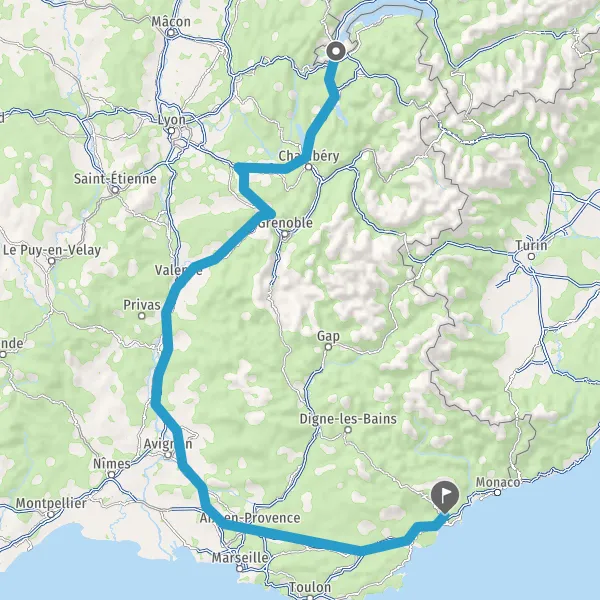Select the Lyon city dot
This screenshot has height=600, width=600.
[x=172, y=131]
